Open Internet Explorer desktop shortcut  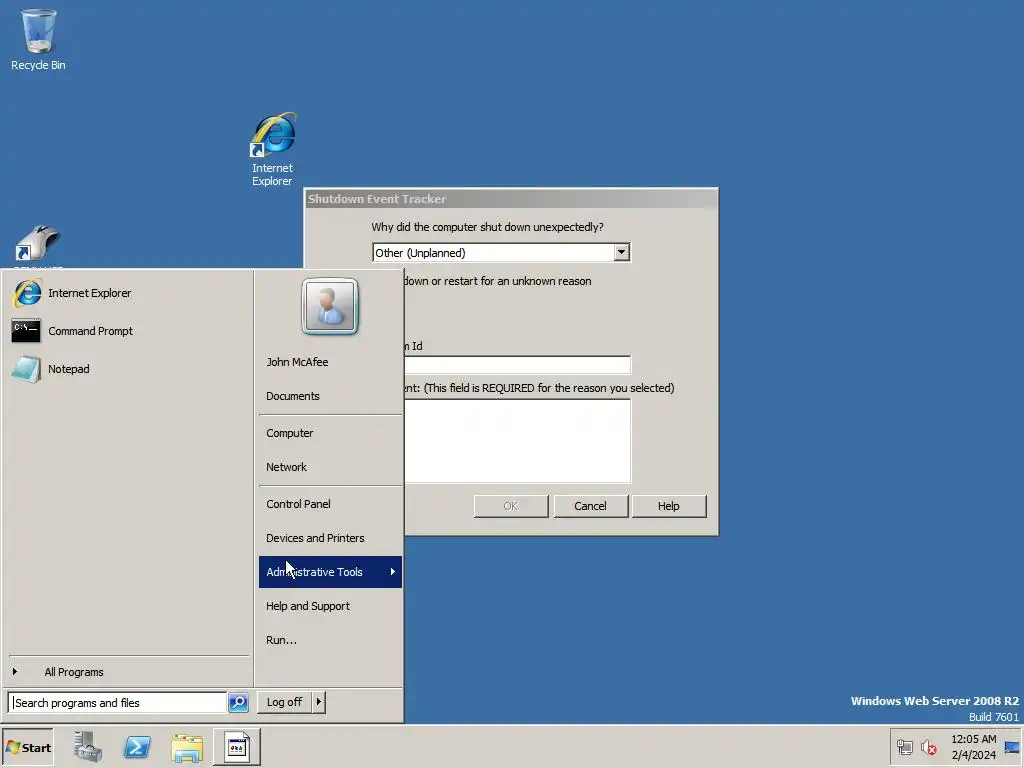pos(272,150)
